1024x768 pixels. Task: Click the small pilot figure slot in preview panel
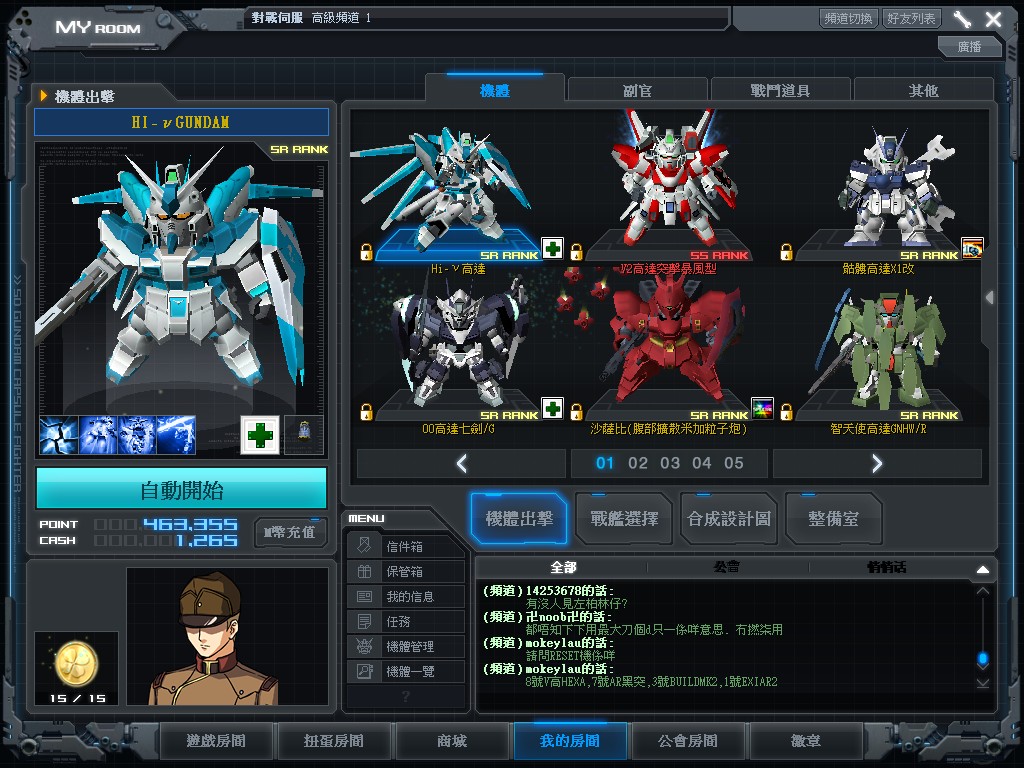304,435
